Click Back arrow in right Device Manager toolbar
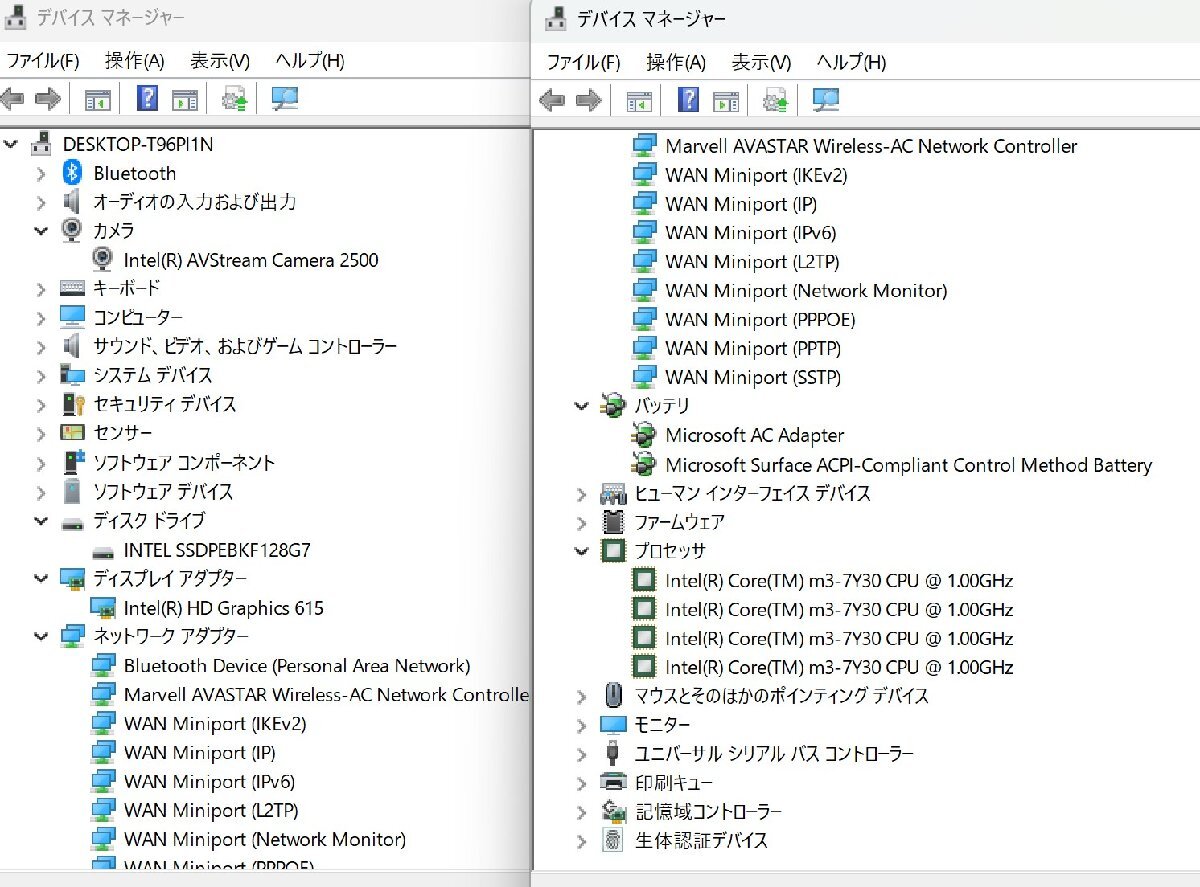The width and height of the screenshot is (1200, 887). 552,100
